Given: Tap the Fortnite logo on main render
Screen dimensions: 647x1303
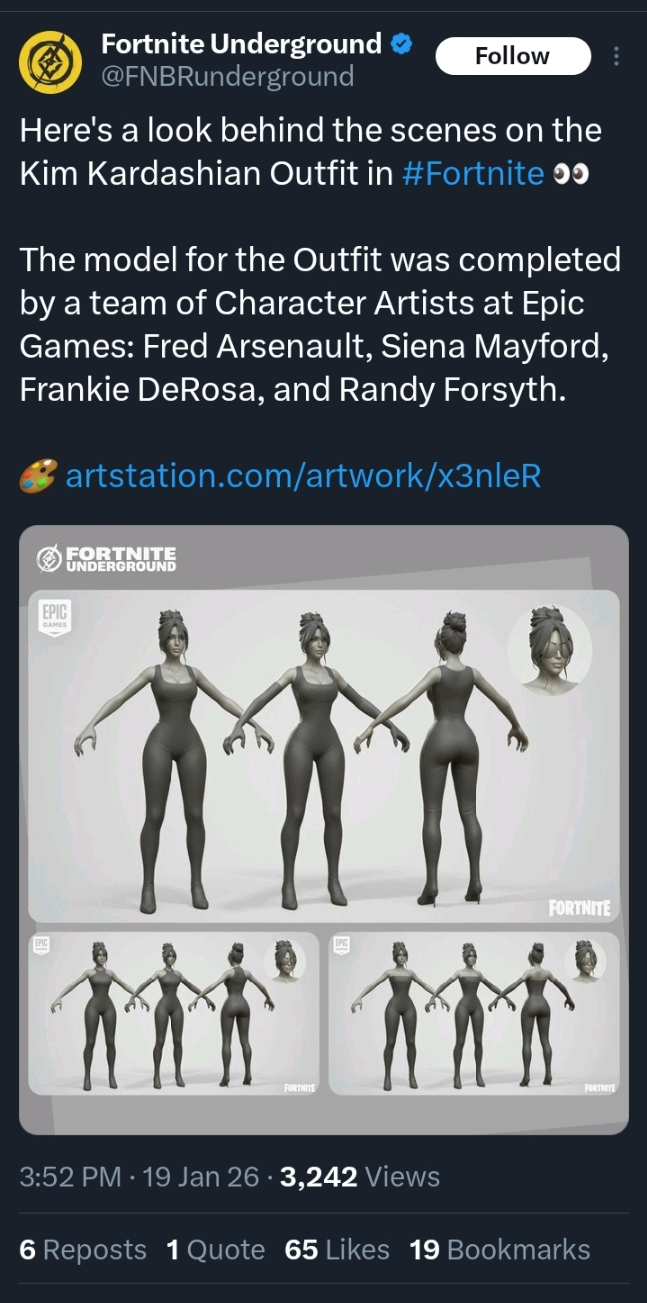Looking at the screenshot, I should [579, 908].
